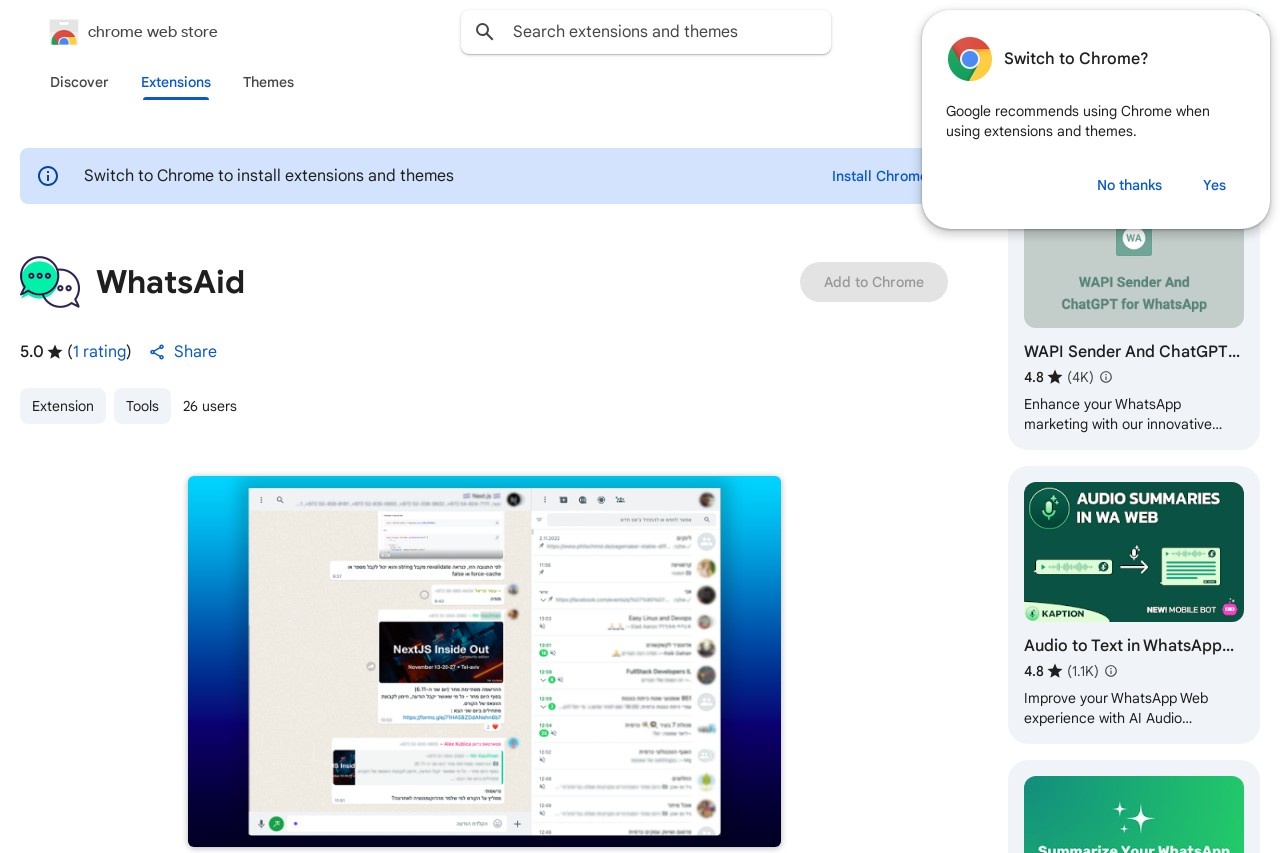The image size is (1280, 853).
Task: Click No thanks in Switch to Chrome popup
Action: [1129, 185]
